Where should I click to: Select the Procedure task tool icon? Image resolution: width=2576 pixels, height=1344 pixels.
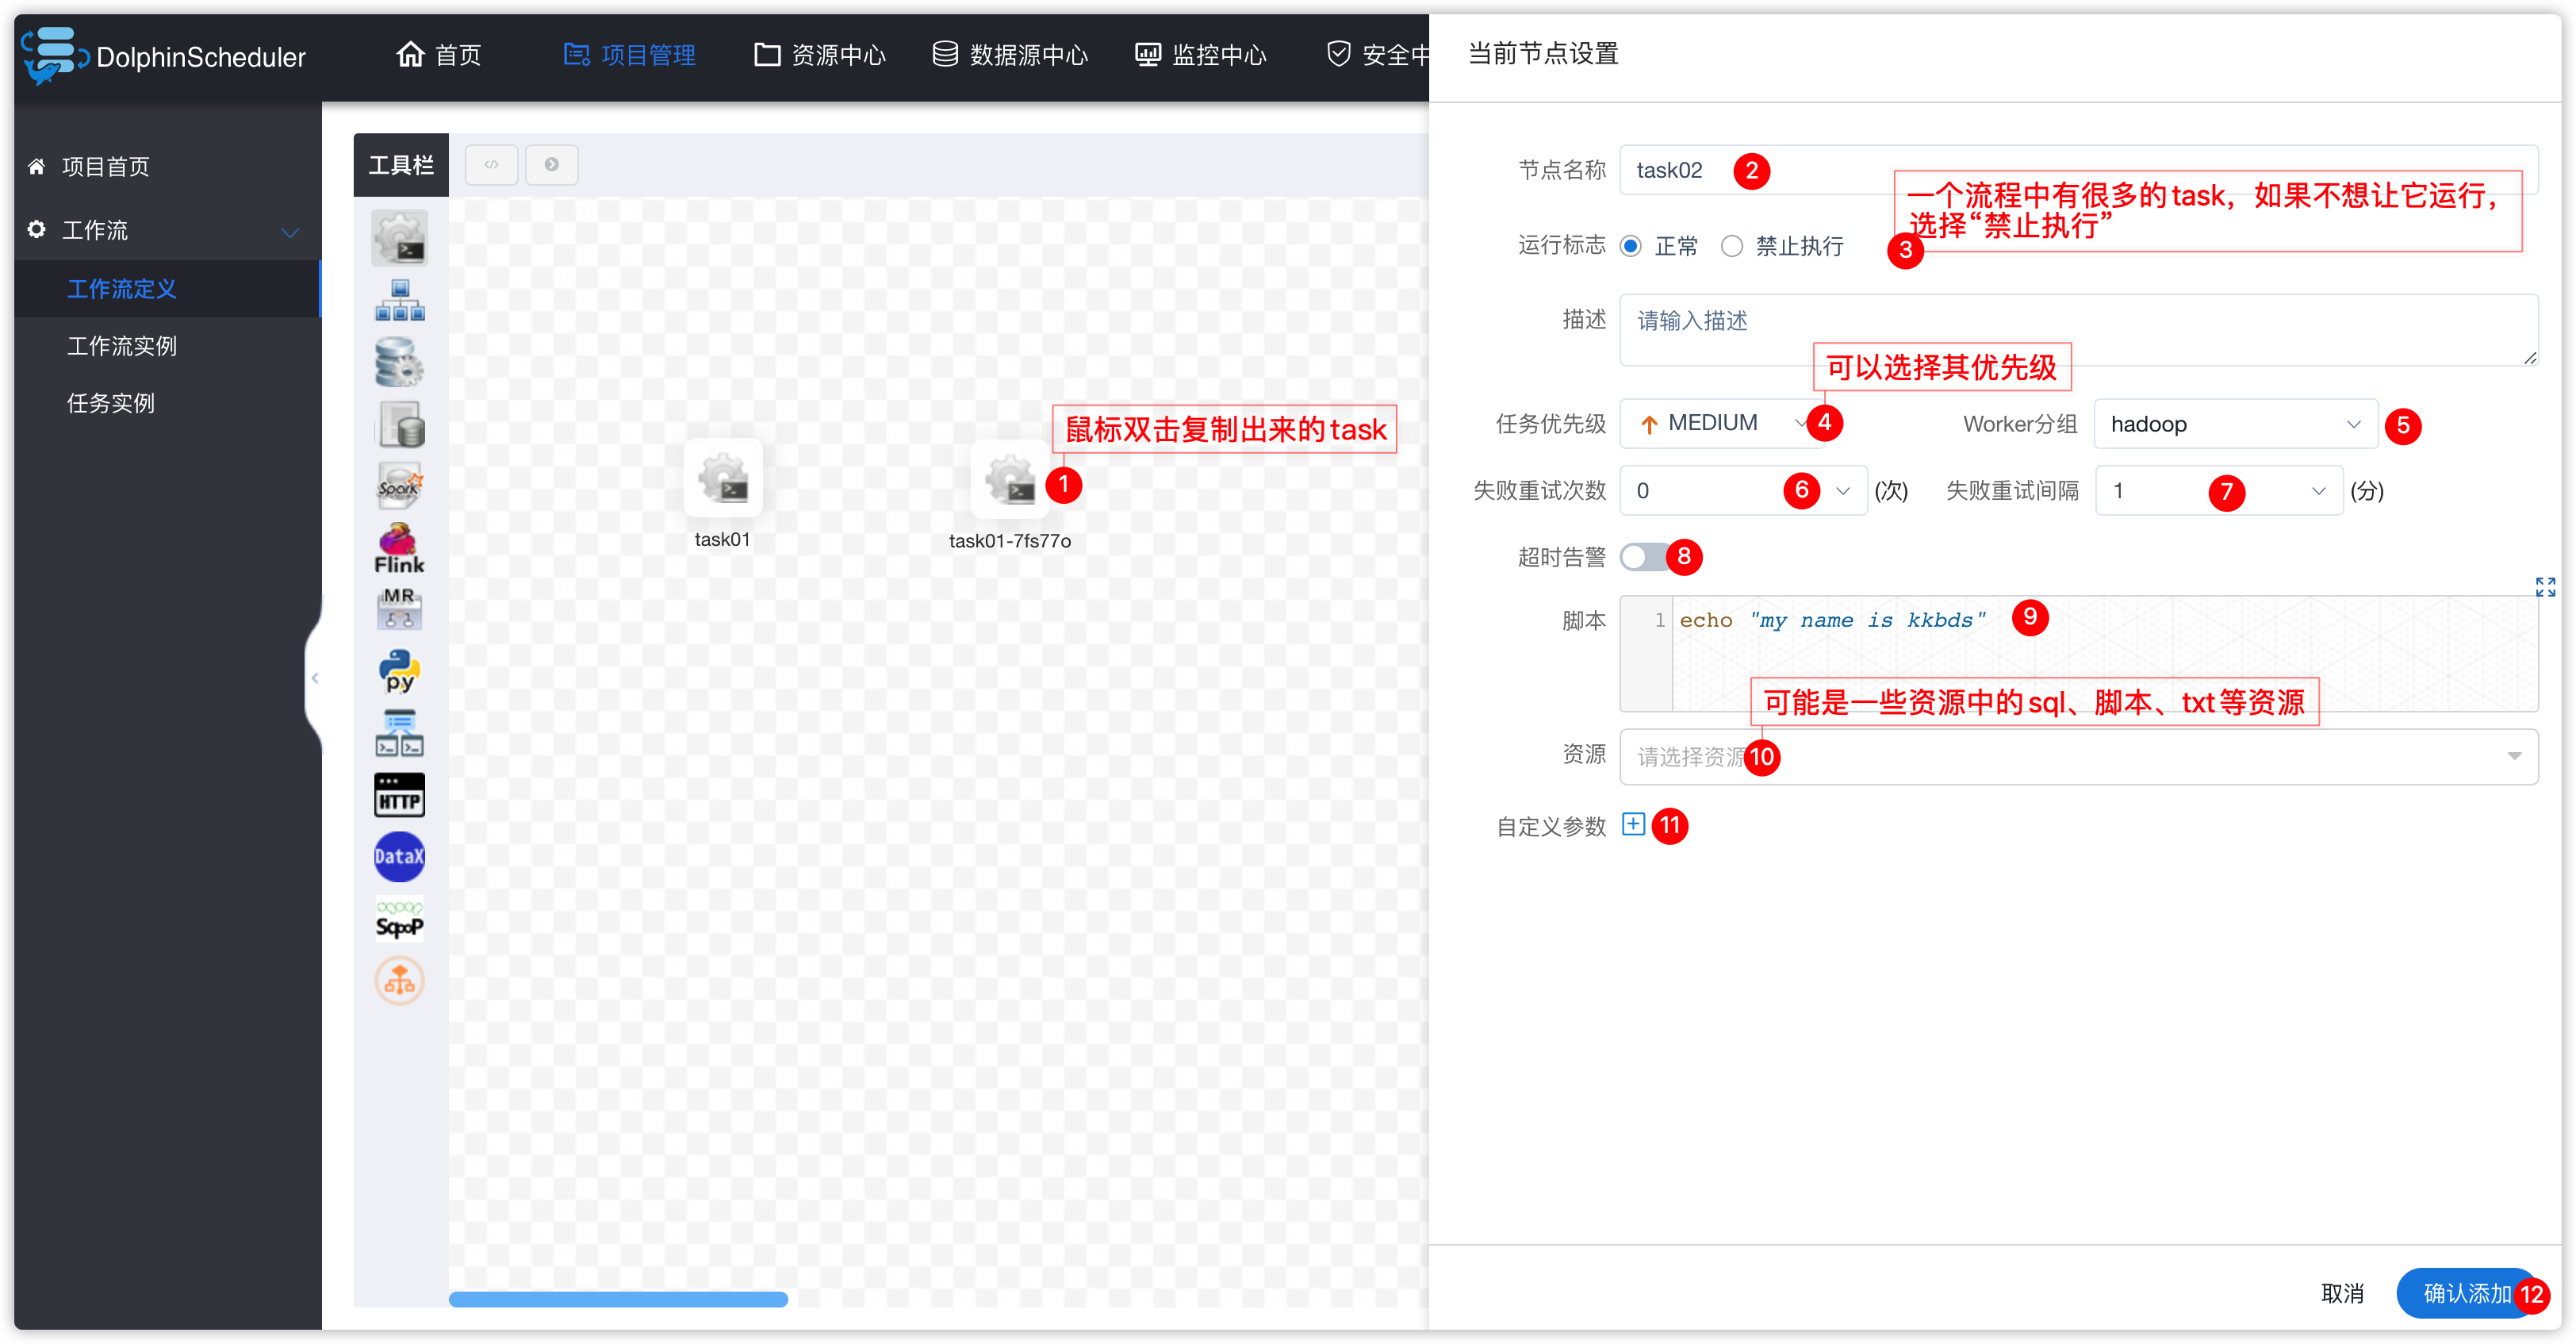coord(399,362)
